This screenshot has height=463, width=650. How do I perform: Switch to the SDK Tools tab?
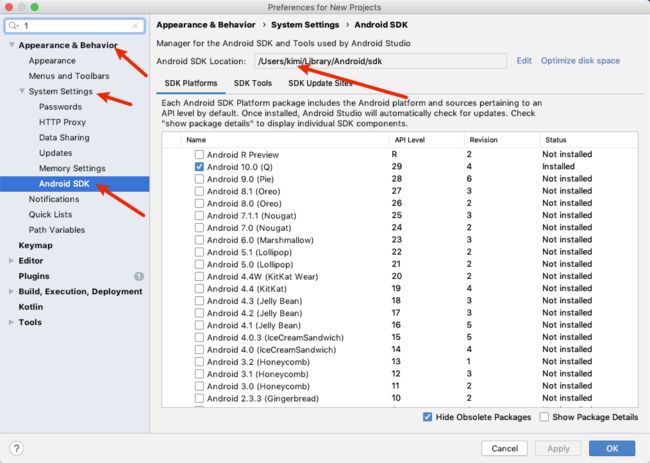coord(252,83)
